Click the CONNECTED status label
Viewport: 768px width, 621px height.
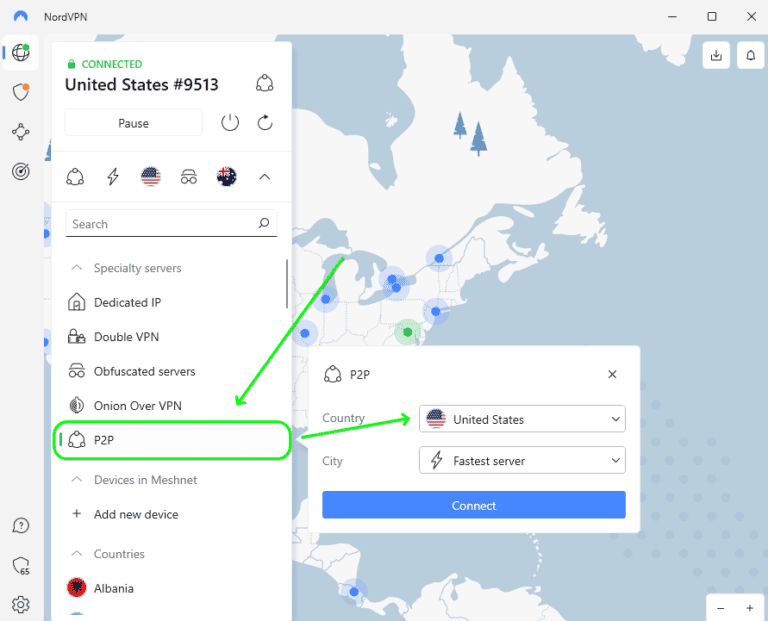(112, 64)
